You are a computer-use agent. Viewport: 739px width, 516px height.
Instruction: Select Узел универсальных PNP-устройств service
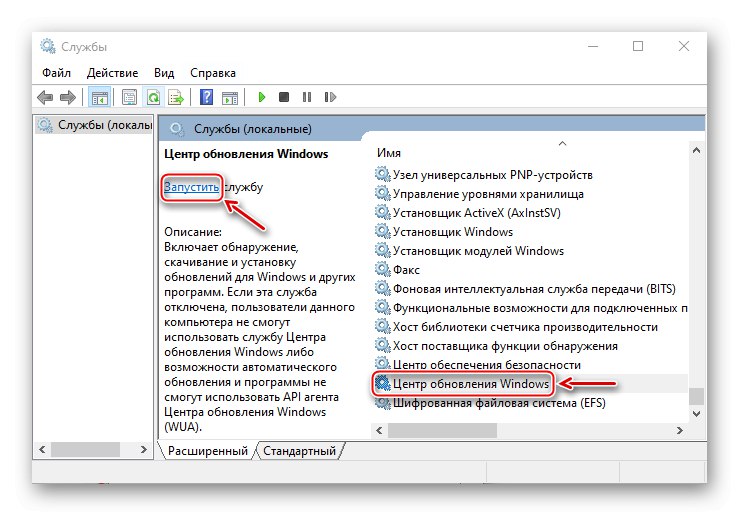(x=493, y=175)
